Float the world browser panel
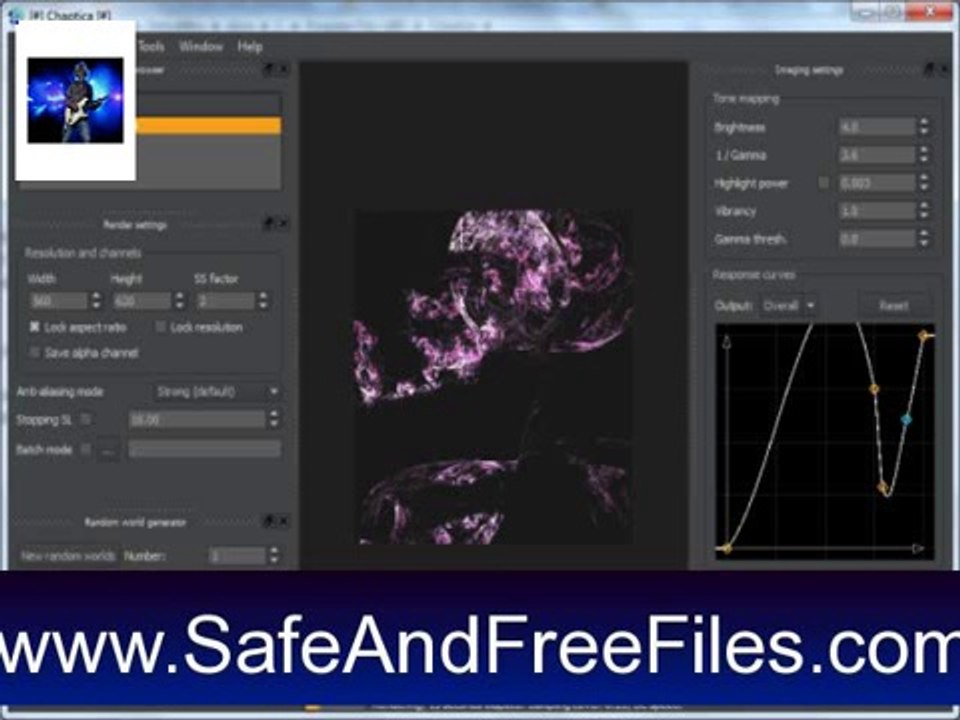The height and width of the screenshot is (720, 960). click(x=268, y=69)
